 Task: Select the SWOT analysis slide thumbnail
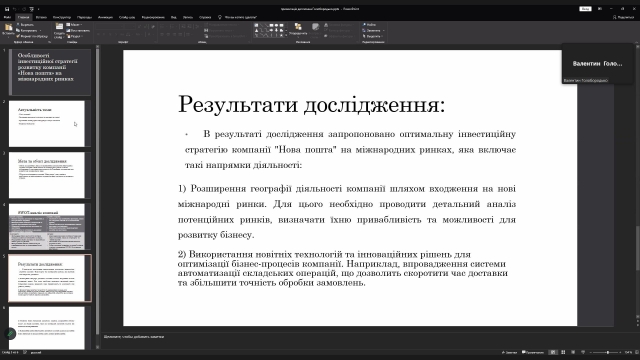coord(47,227)
